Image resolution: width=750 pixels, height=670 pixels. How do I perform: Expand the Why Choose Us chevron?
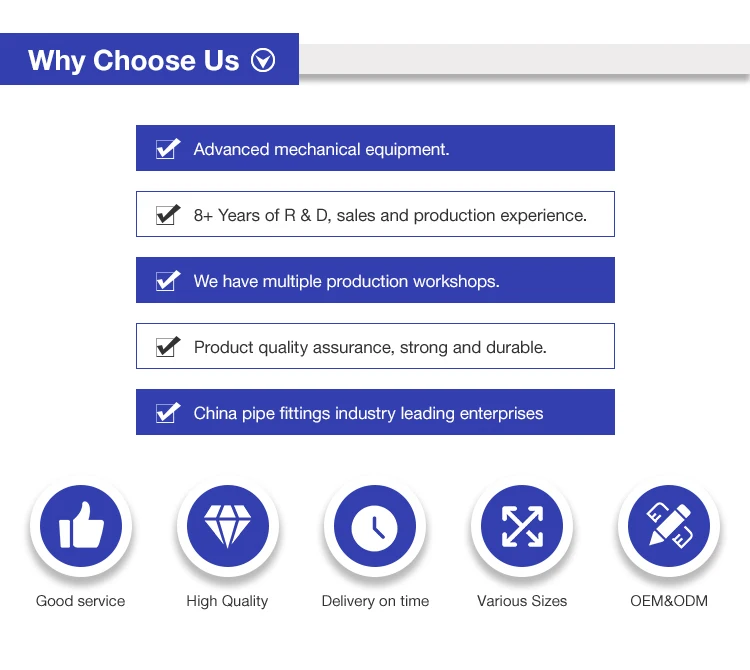coord(263,61)
